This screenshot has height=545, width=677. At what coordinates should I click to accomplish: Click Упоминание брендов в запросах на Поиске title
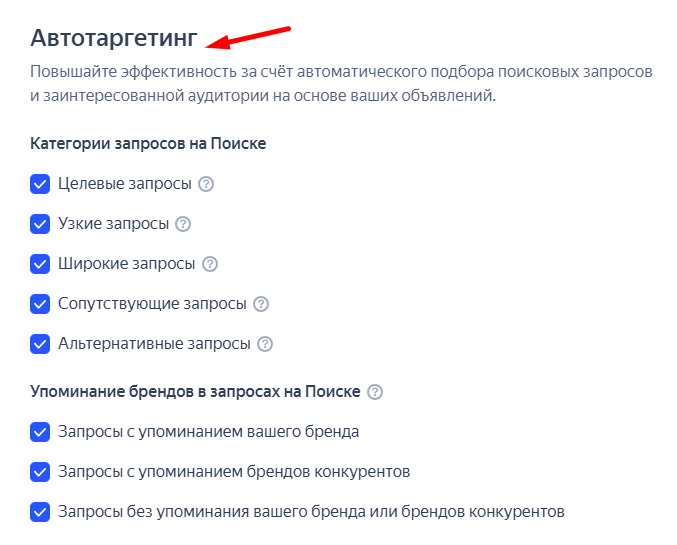[x=195, y=392]
